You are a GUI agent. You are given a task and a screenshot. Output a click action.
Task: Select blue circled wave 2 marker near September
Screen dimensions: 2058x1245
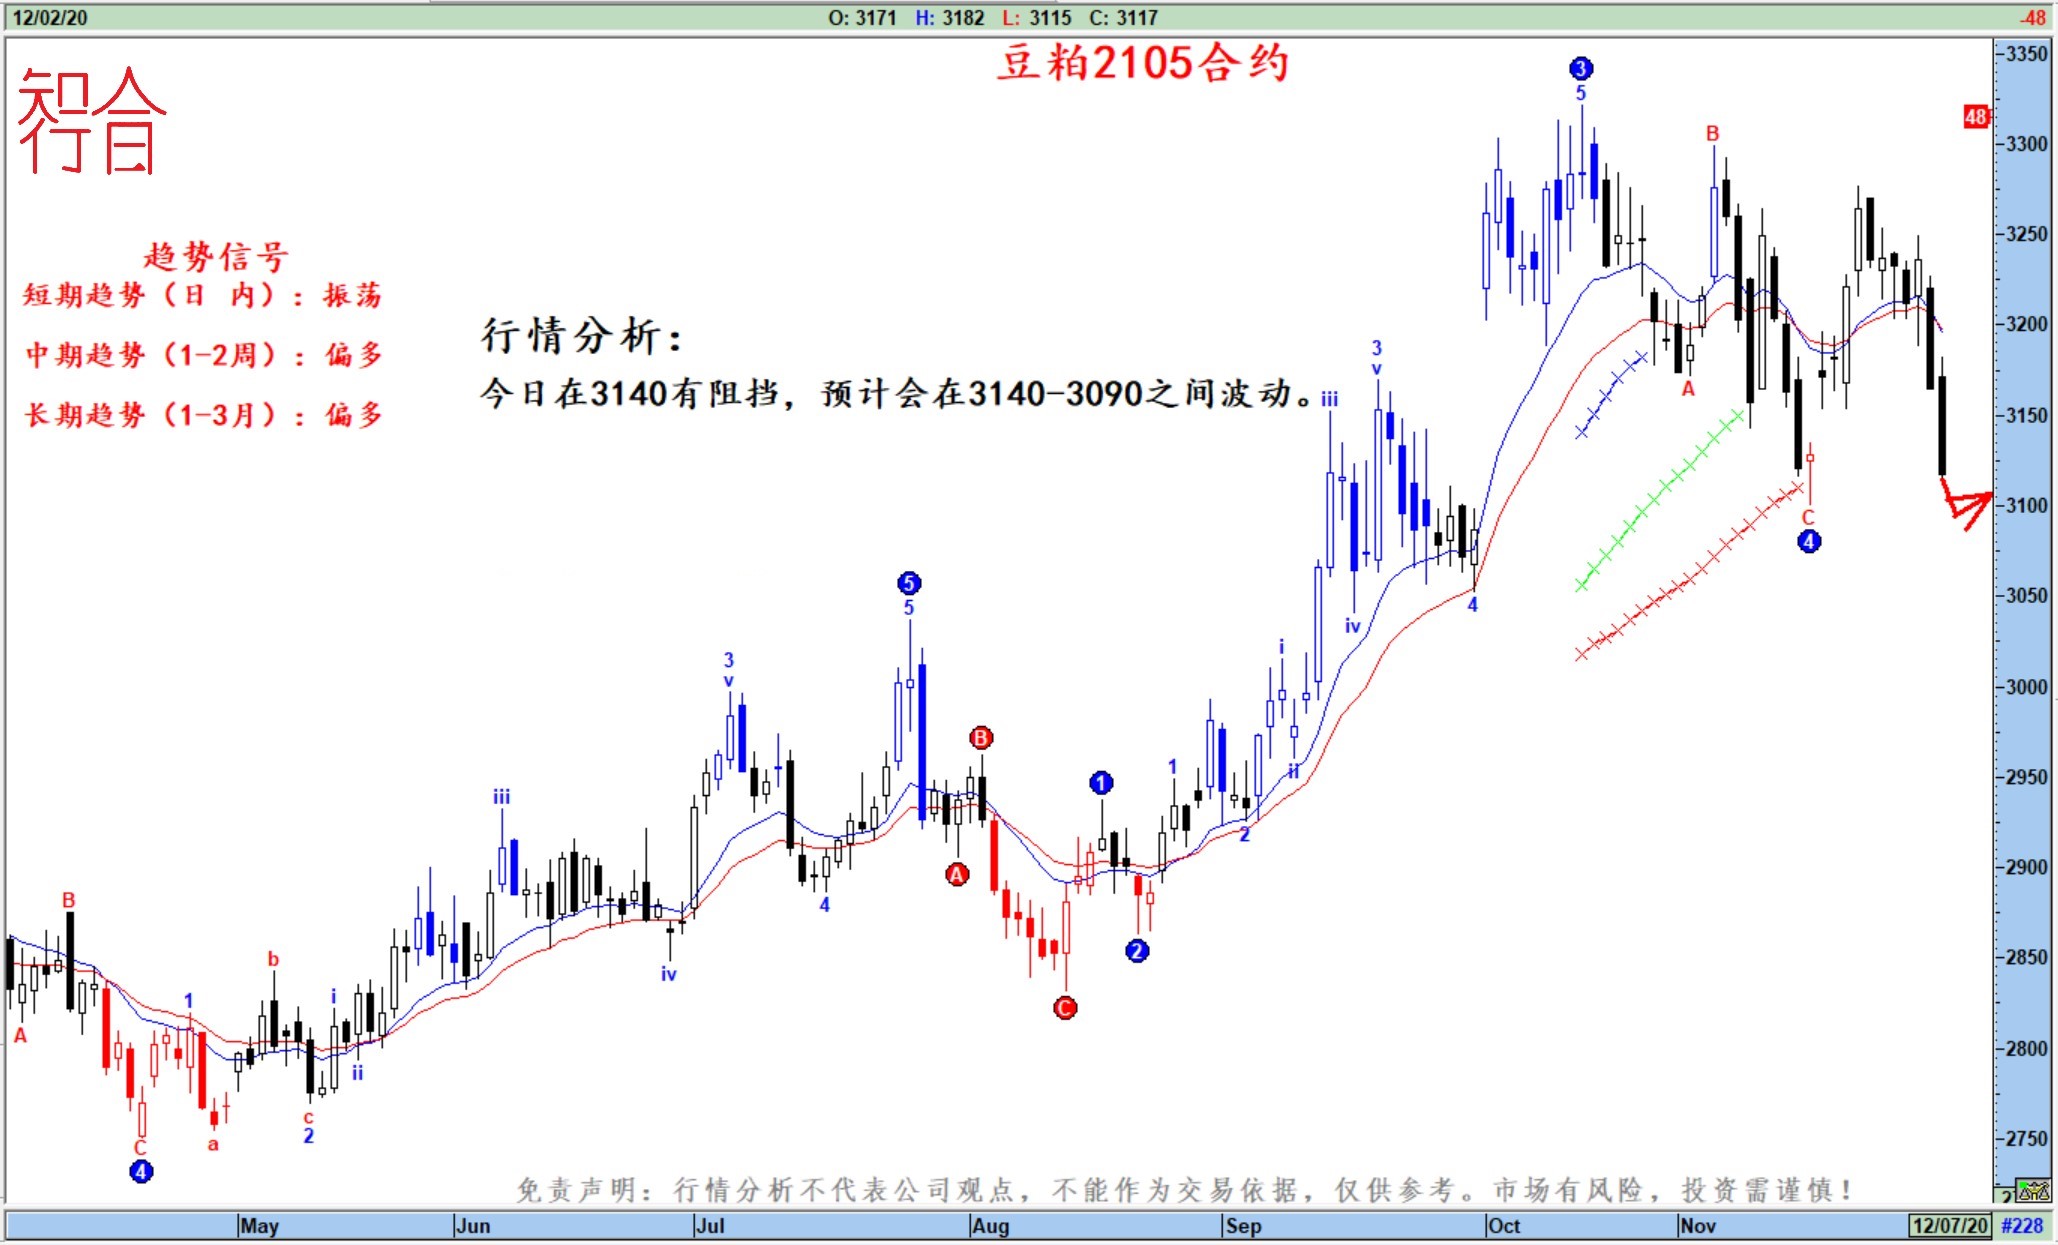coord(1137,951)
